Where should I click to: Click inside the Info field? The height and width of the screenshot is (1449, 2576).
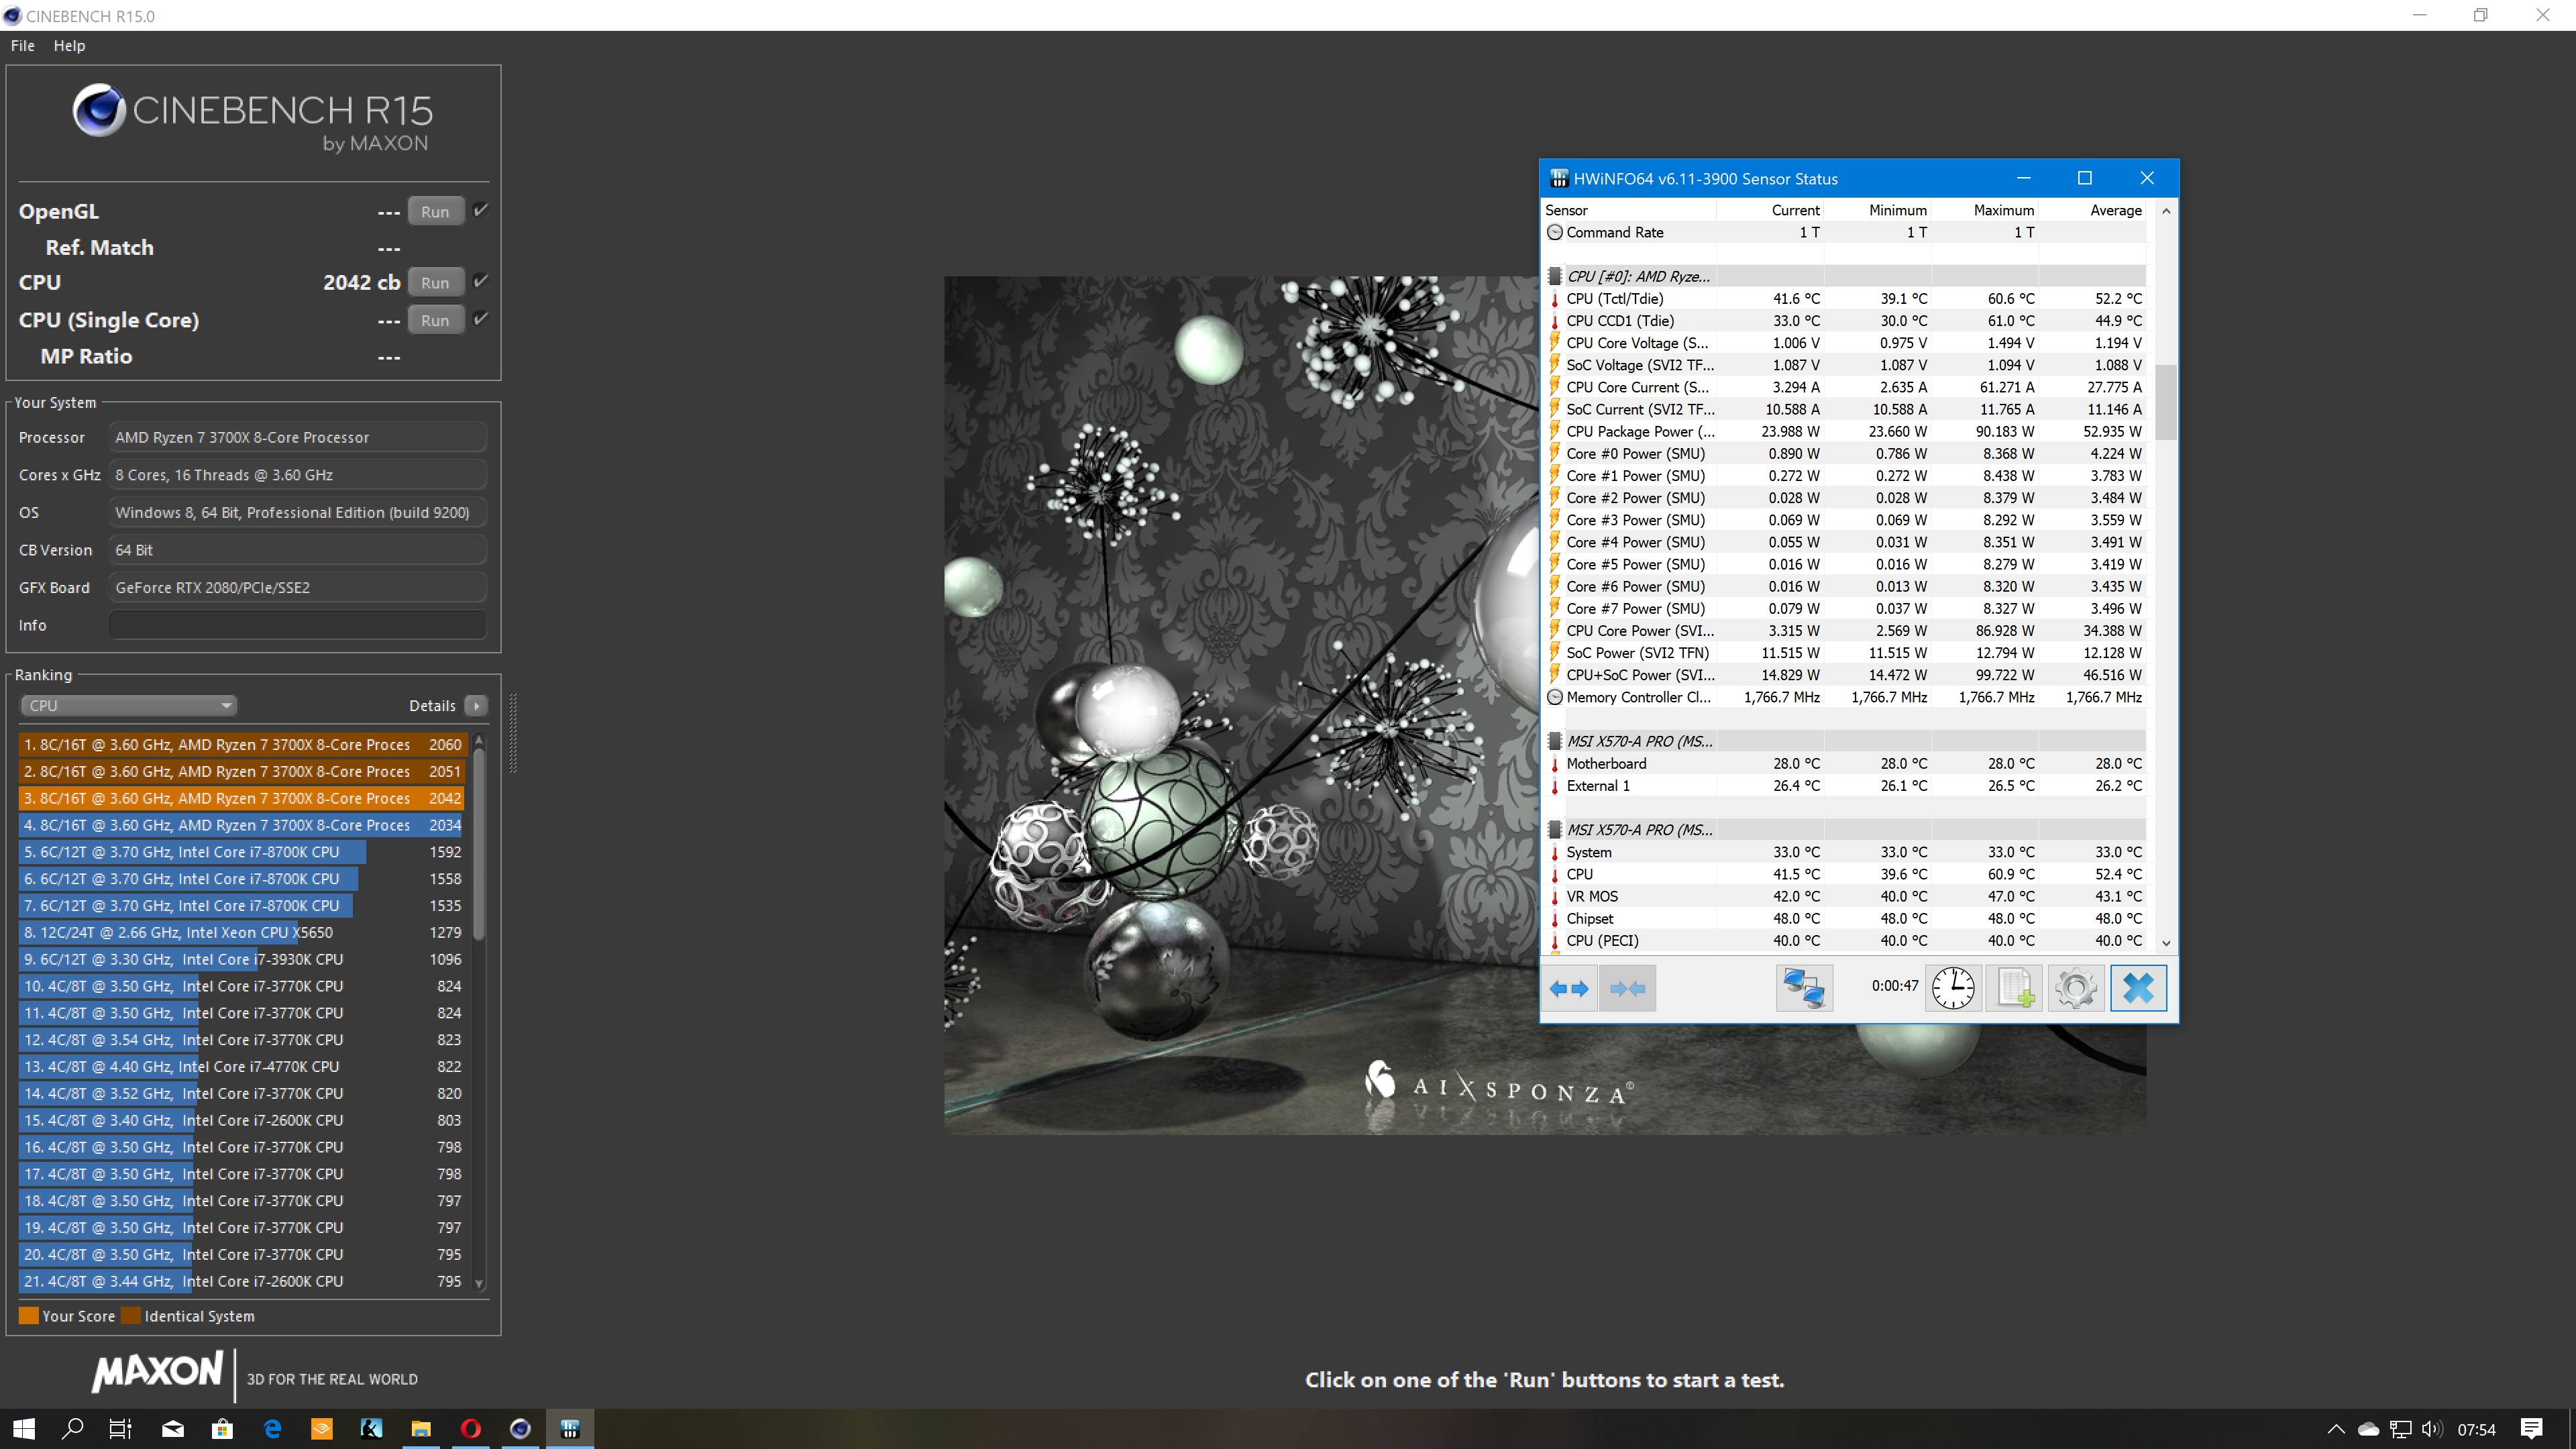(296, 624)
